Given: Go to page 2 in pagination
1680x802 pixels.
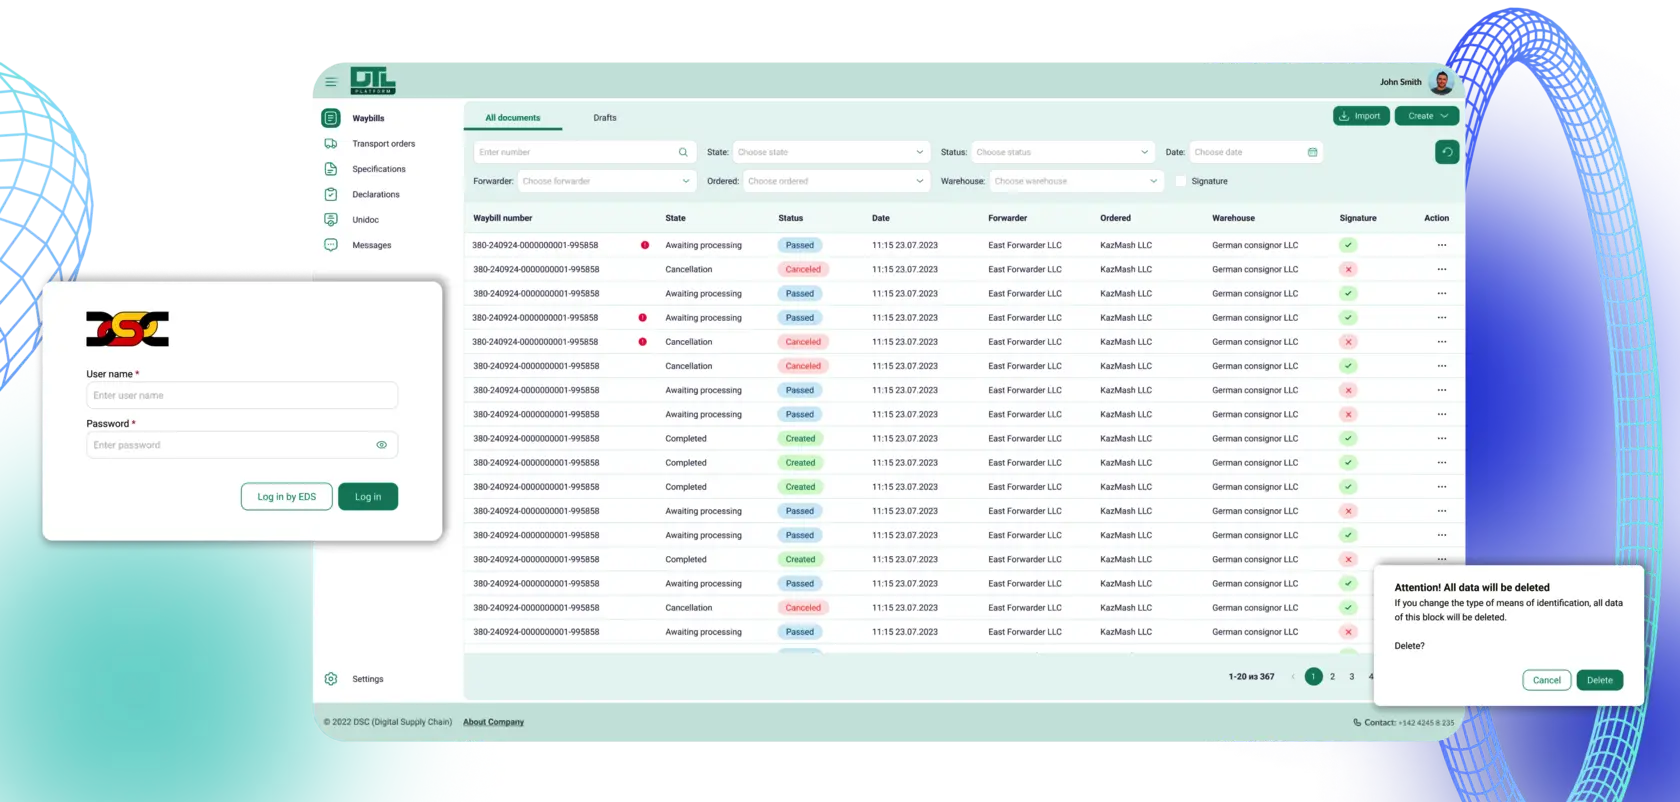Looking at the screenshot, I should pyautogui.click(x=1332, y=677).
